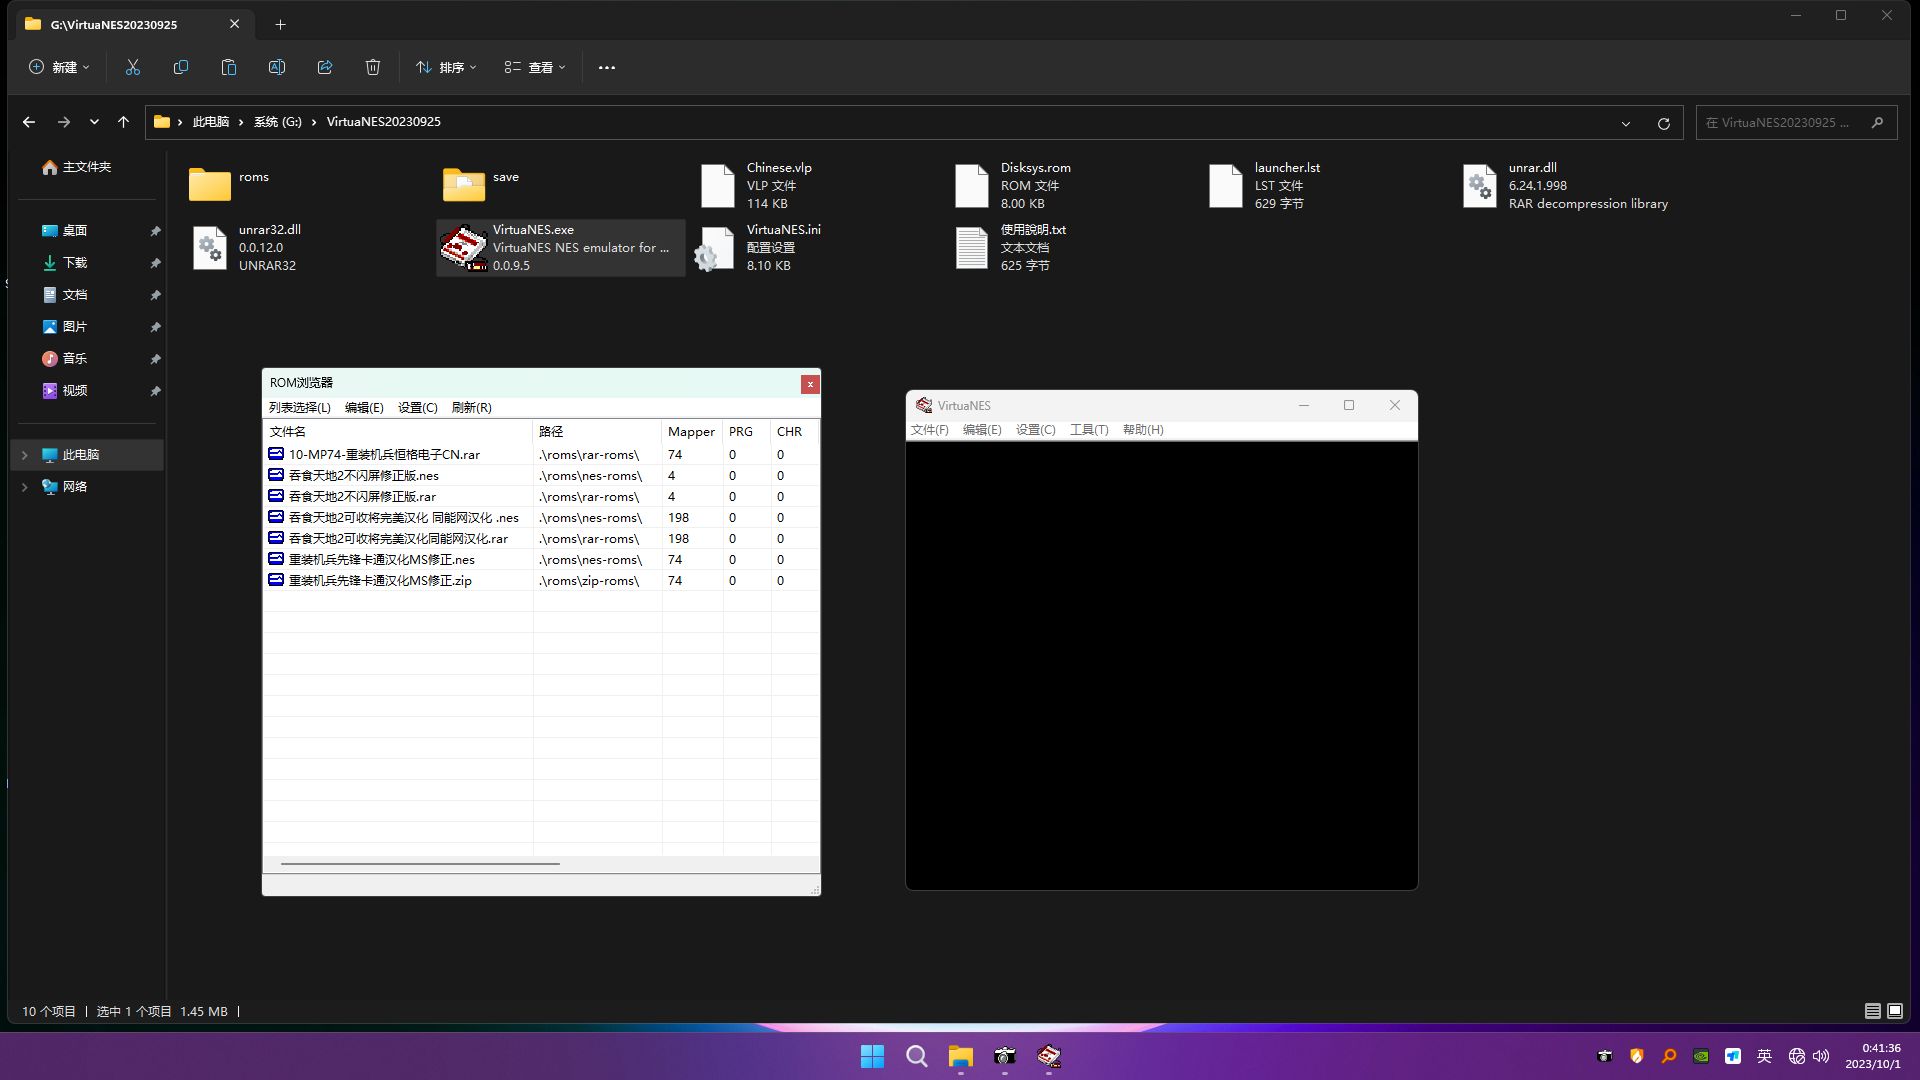This screenshot has width=1920, height=1080.
Task: Click the taskbar Search icon
Action: tap(916, 1056)
